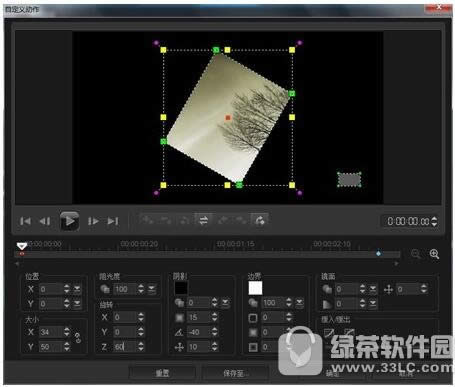The width and height of the screenshot is (455, 387).
Task: Play the motion preview
Action: pyautogui.click(x=69, y=221)
